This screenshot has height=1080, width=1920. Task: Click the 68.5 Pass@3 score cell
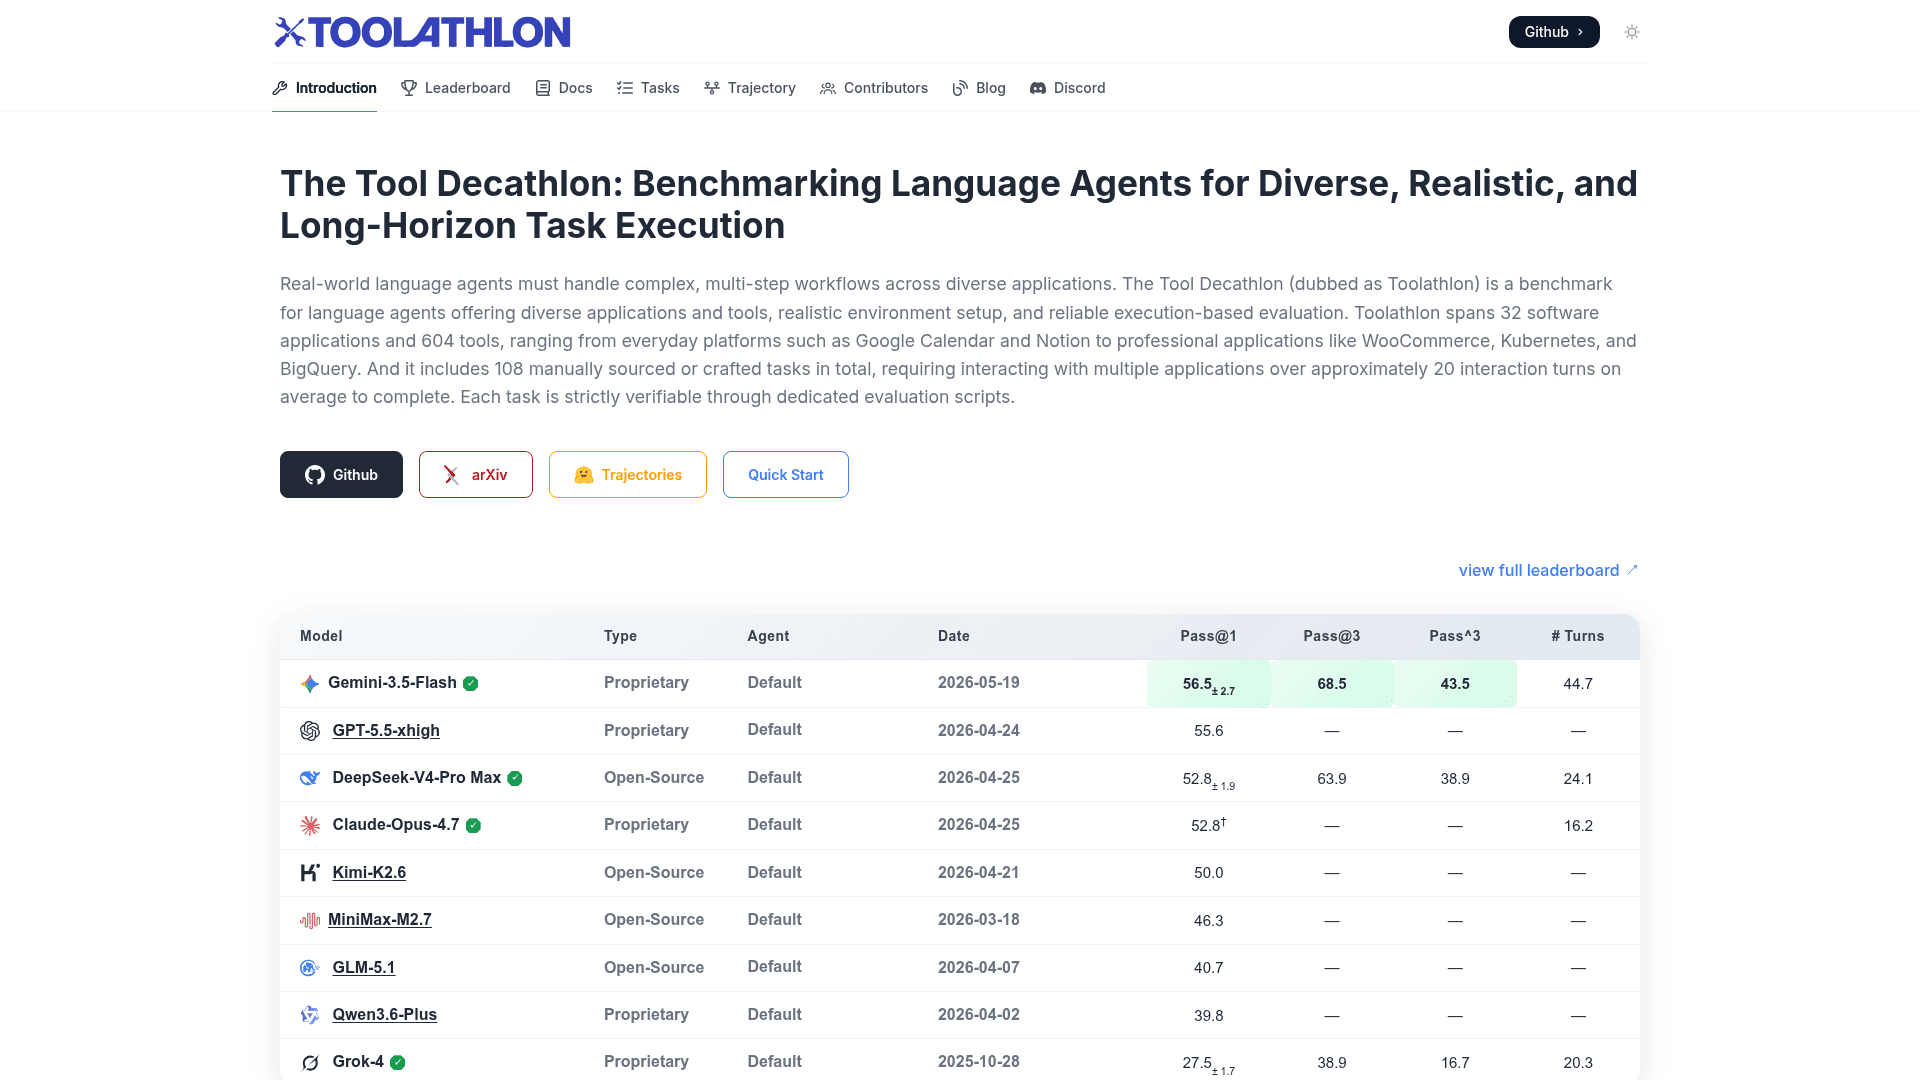(1332, 684)
